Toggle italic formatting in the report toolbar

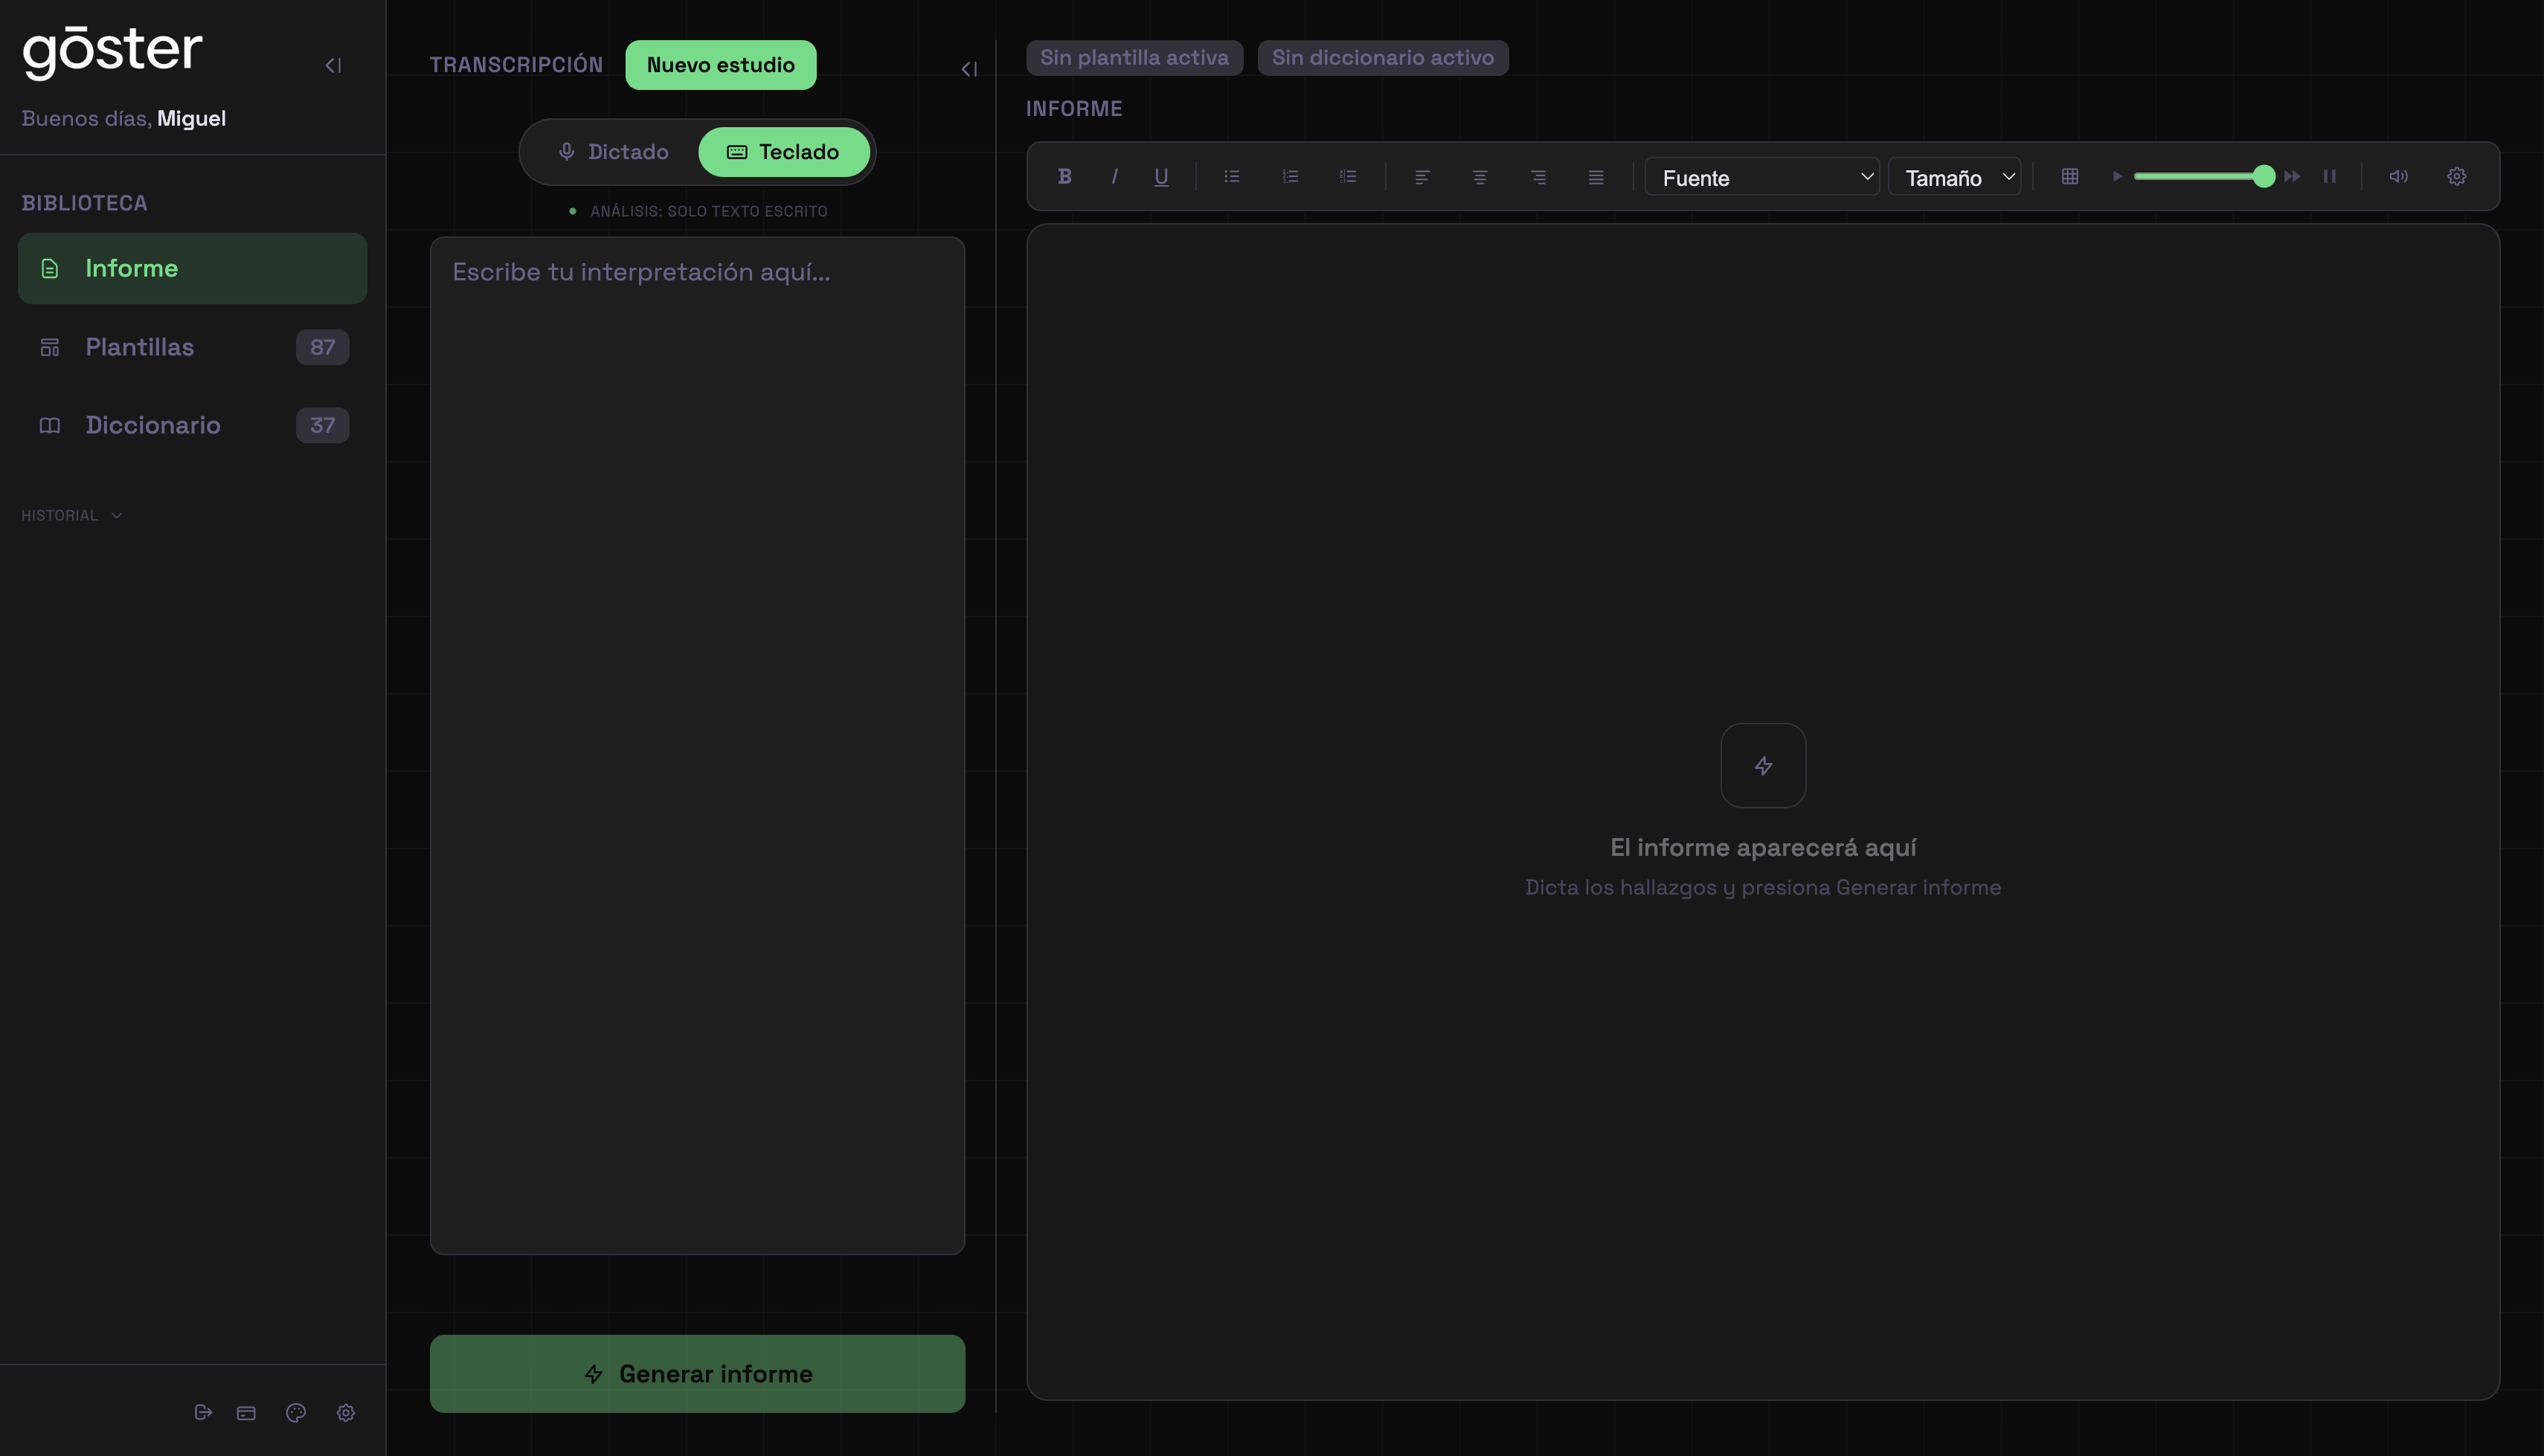click(1114, 176)
